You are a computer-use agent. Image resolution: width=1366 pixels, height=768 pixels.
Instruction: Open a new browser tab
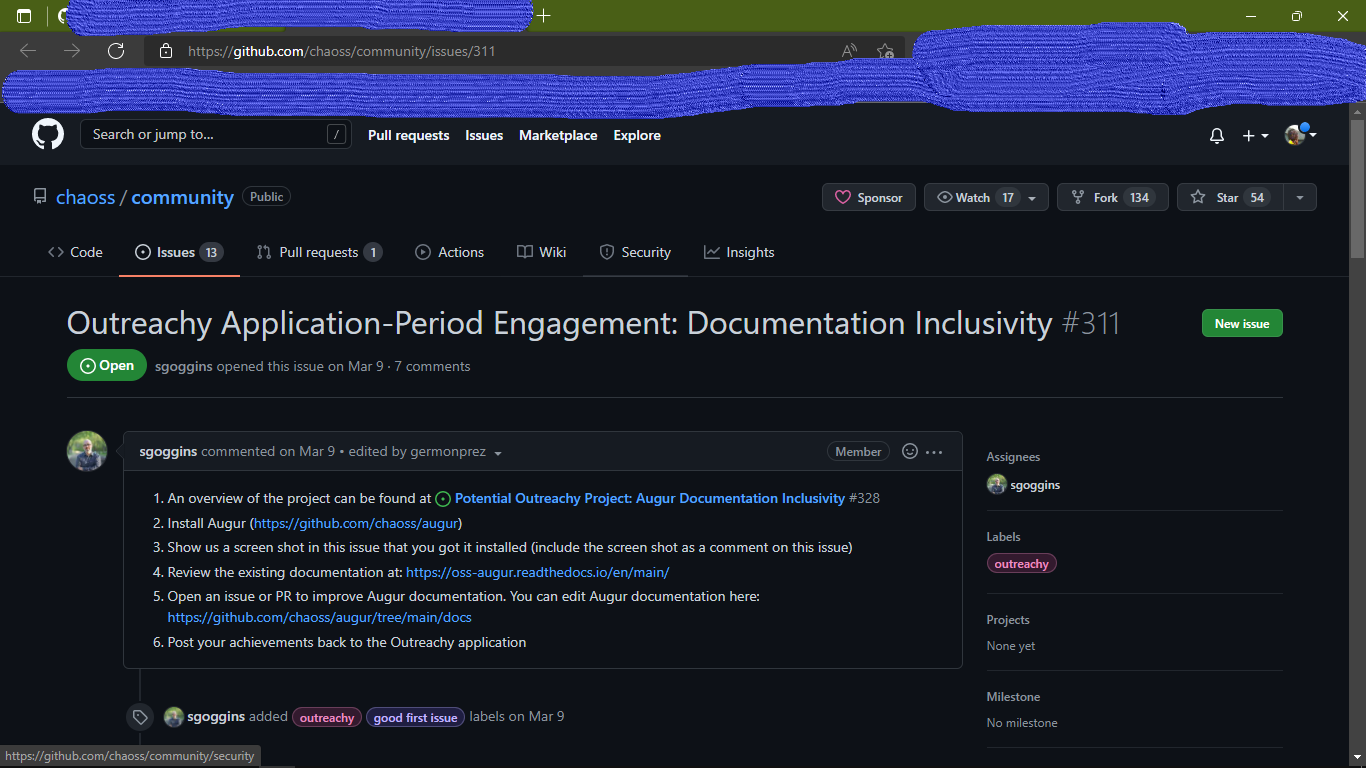544,16
